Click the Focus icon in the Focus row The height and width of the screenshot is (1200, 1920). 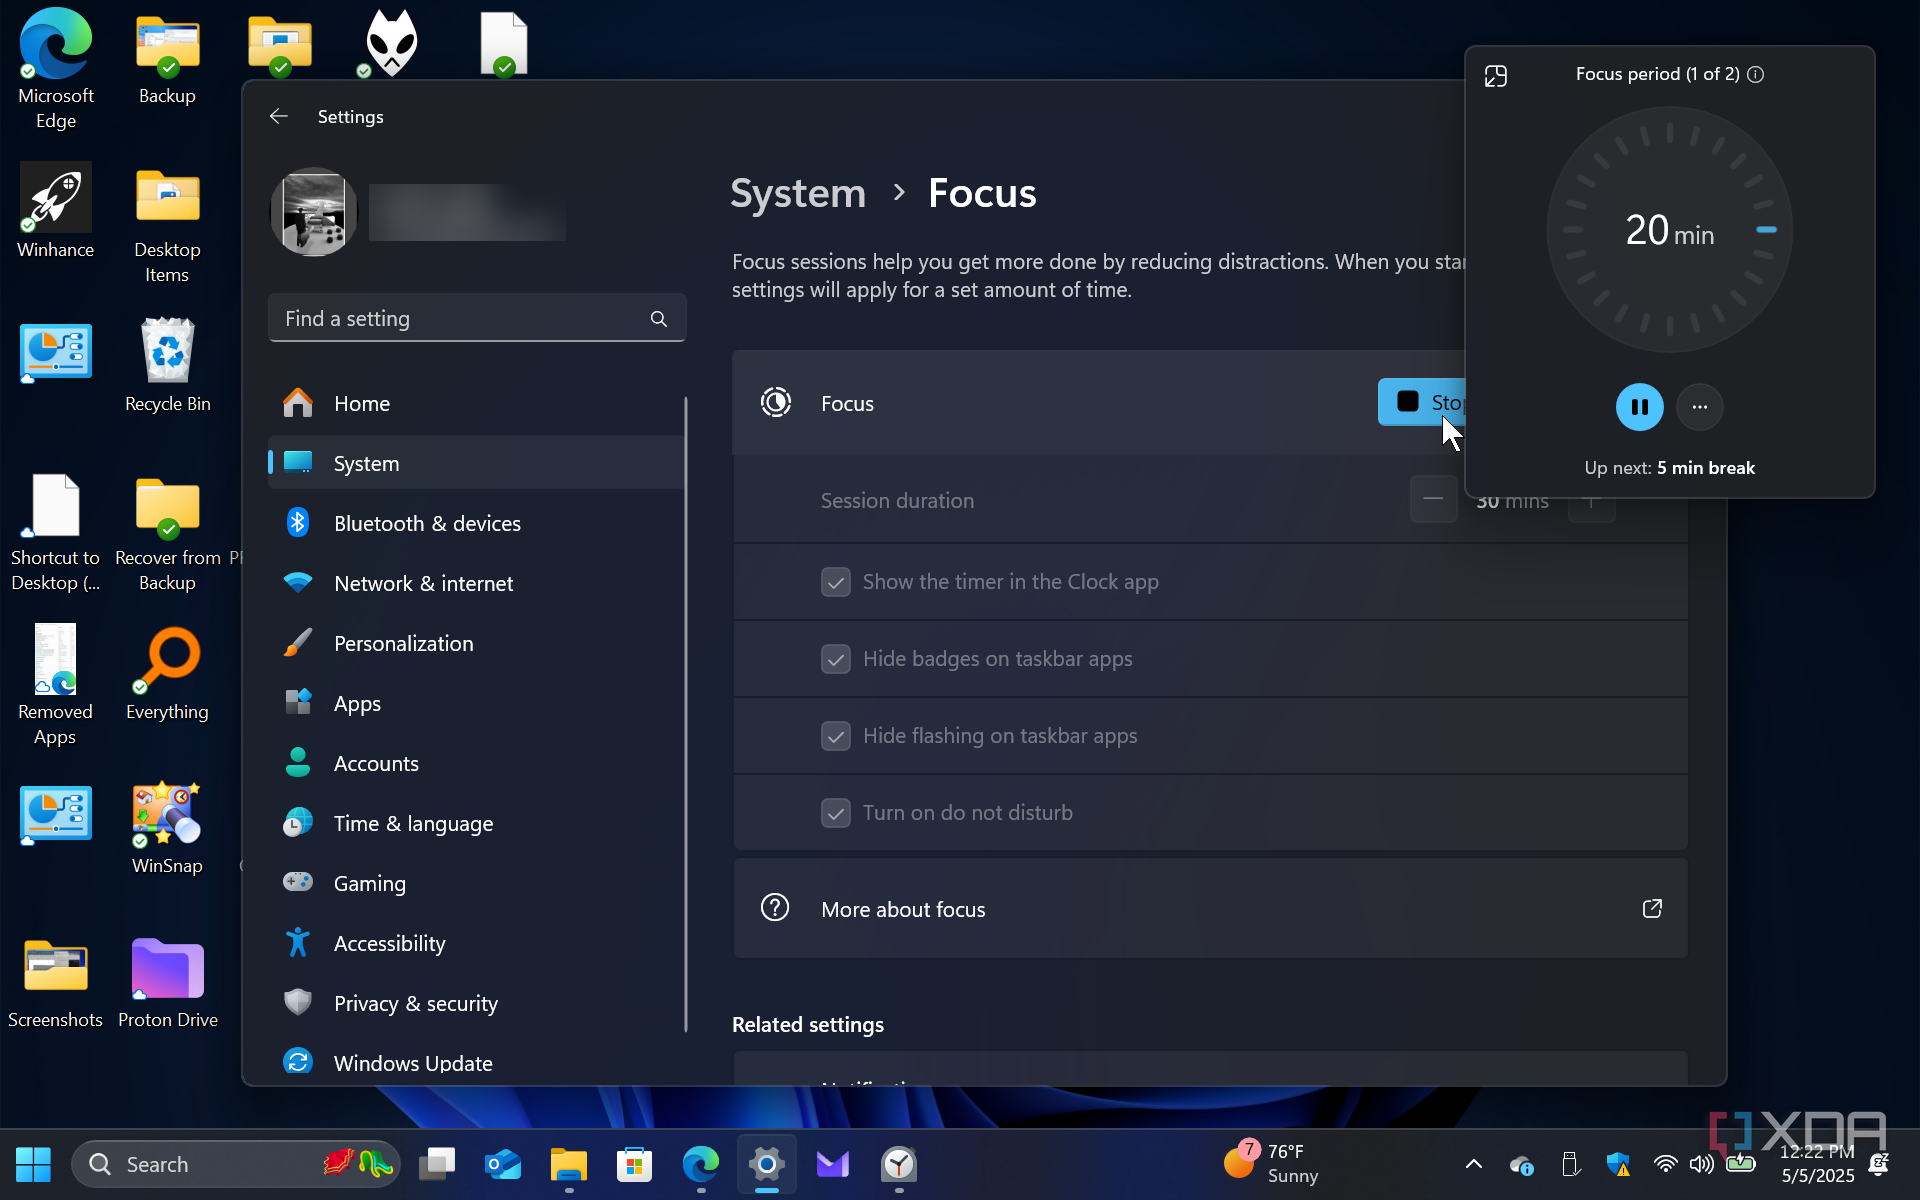[x=776, y=403]
